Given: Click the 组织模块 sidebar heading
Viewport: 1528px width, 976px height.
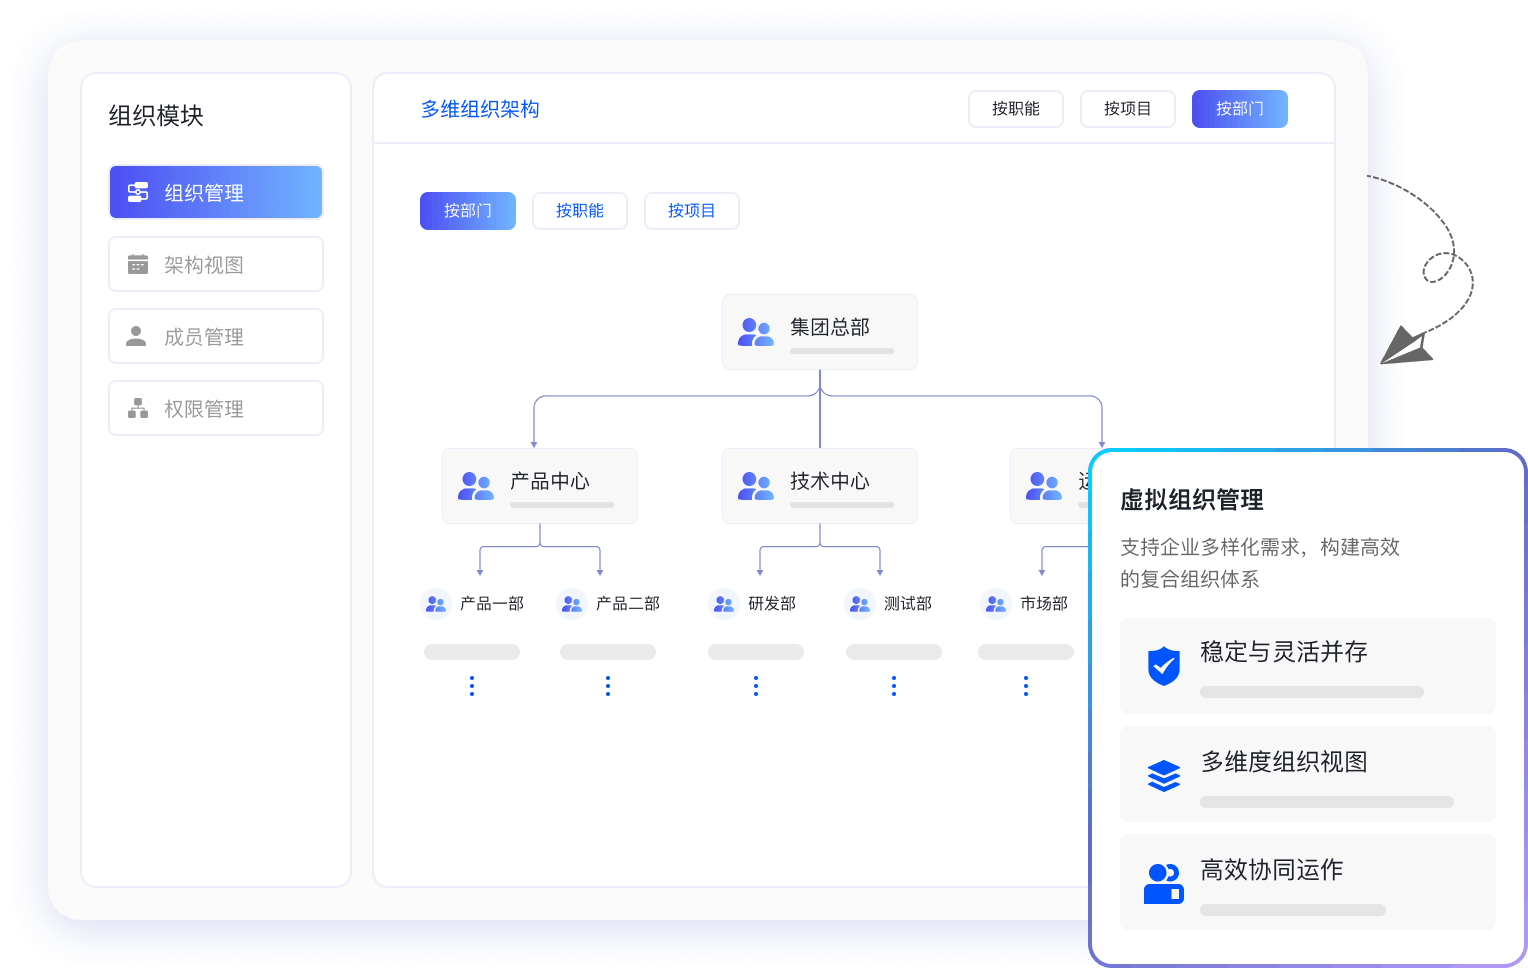Looking at the screenshot, I should click(x=156, y=116).
